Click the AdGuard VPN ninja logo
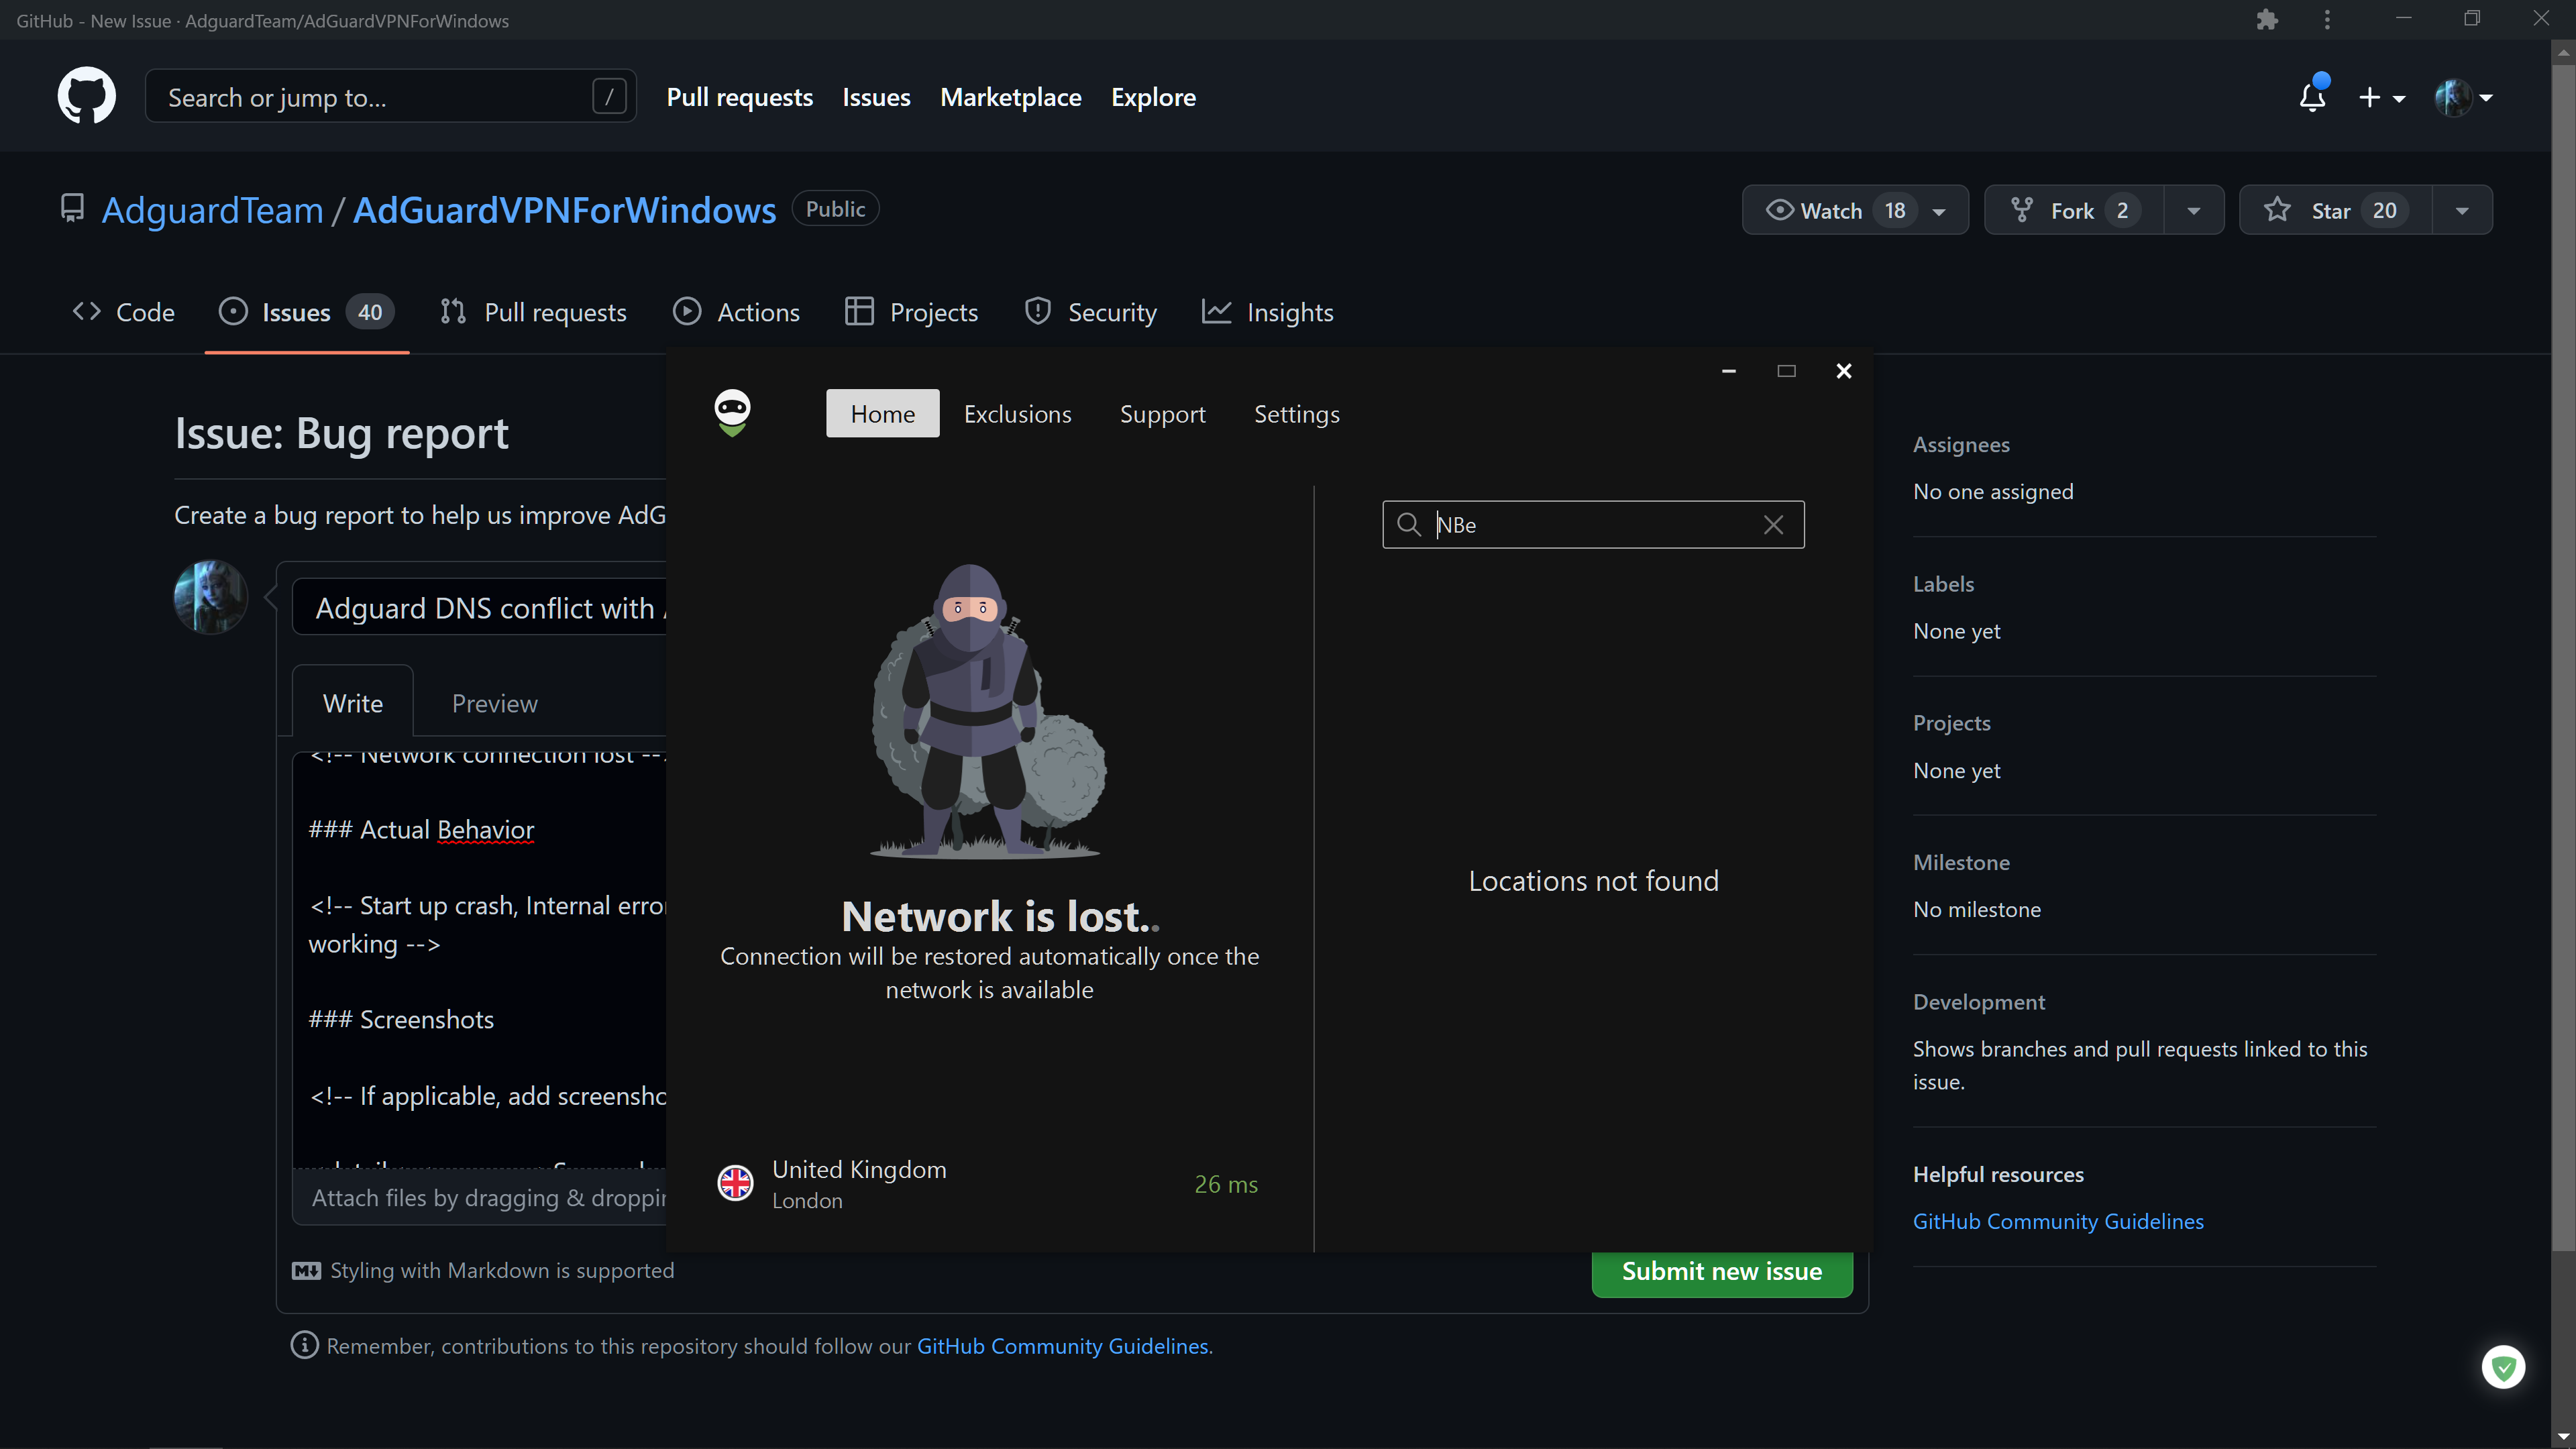This screenshot has height=1449, width=2576. (732, 413)
